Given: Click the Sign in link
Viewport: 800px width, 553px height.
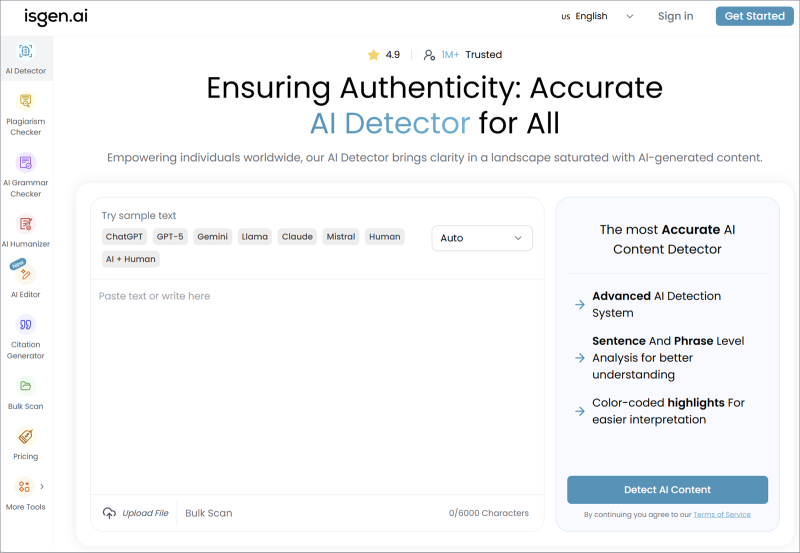Looking at the screenshot, I should coord(676,16).
